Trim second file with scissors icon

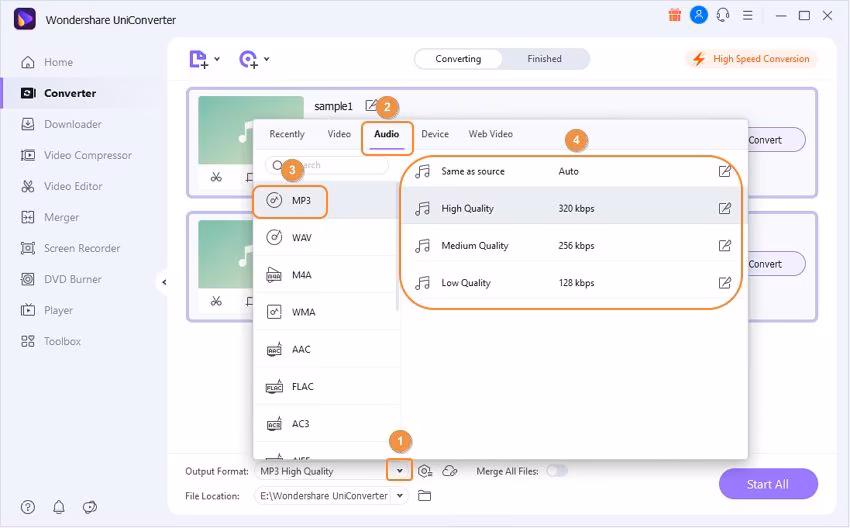tap(216, 301)
